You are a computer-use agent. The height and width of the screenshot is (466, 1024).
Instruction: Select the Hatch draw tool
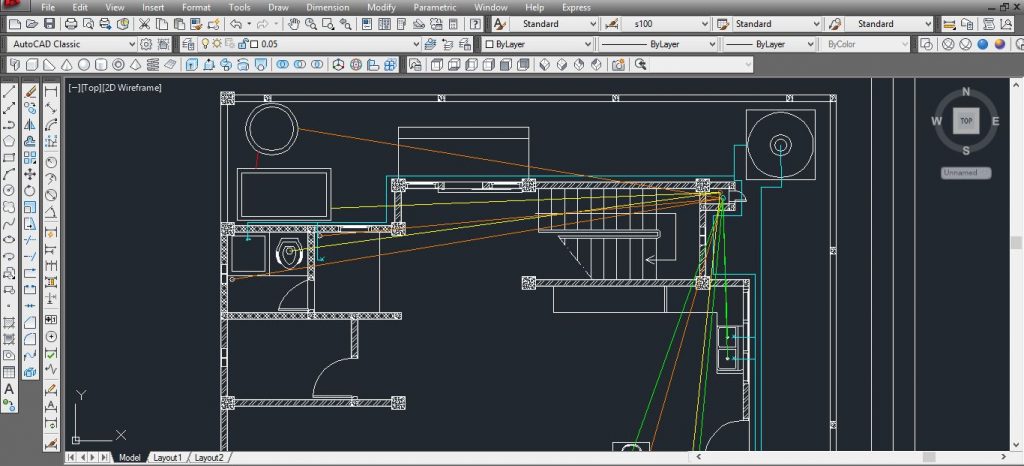click(x=9, y=322)
